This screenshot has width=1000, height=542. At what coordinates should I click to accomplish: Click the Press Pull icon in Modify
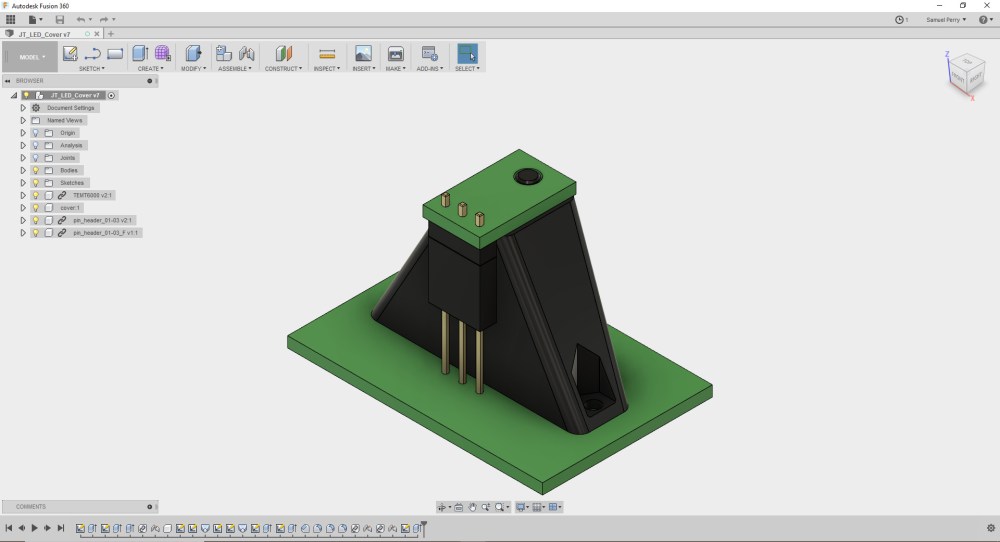pyautogui.click(x=193, y=54)
